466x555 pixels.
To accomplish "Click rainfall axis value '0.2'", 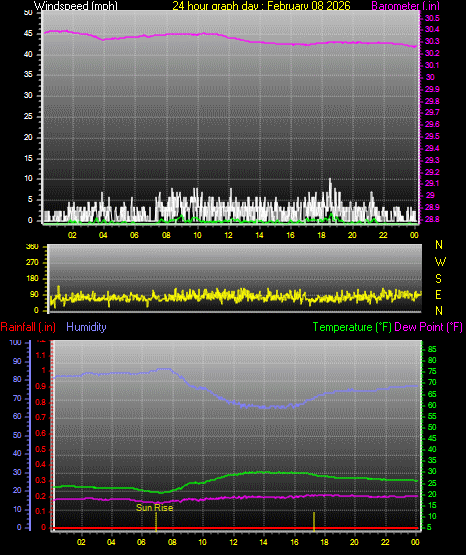I will pos(41,496).
